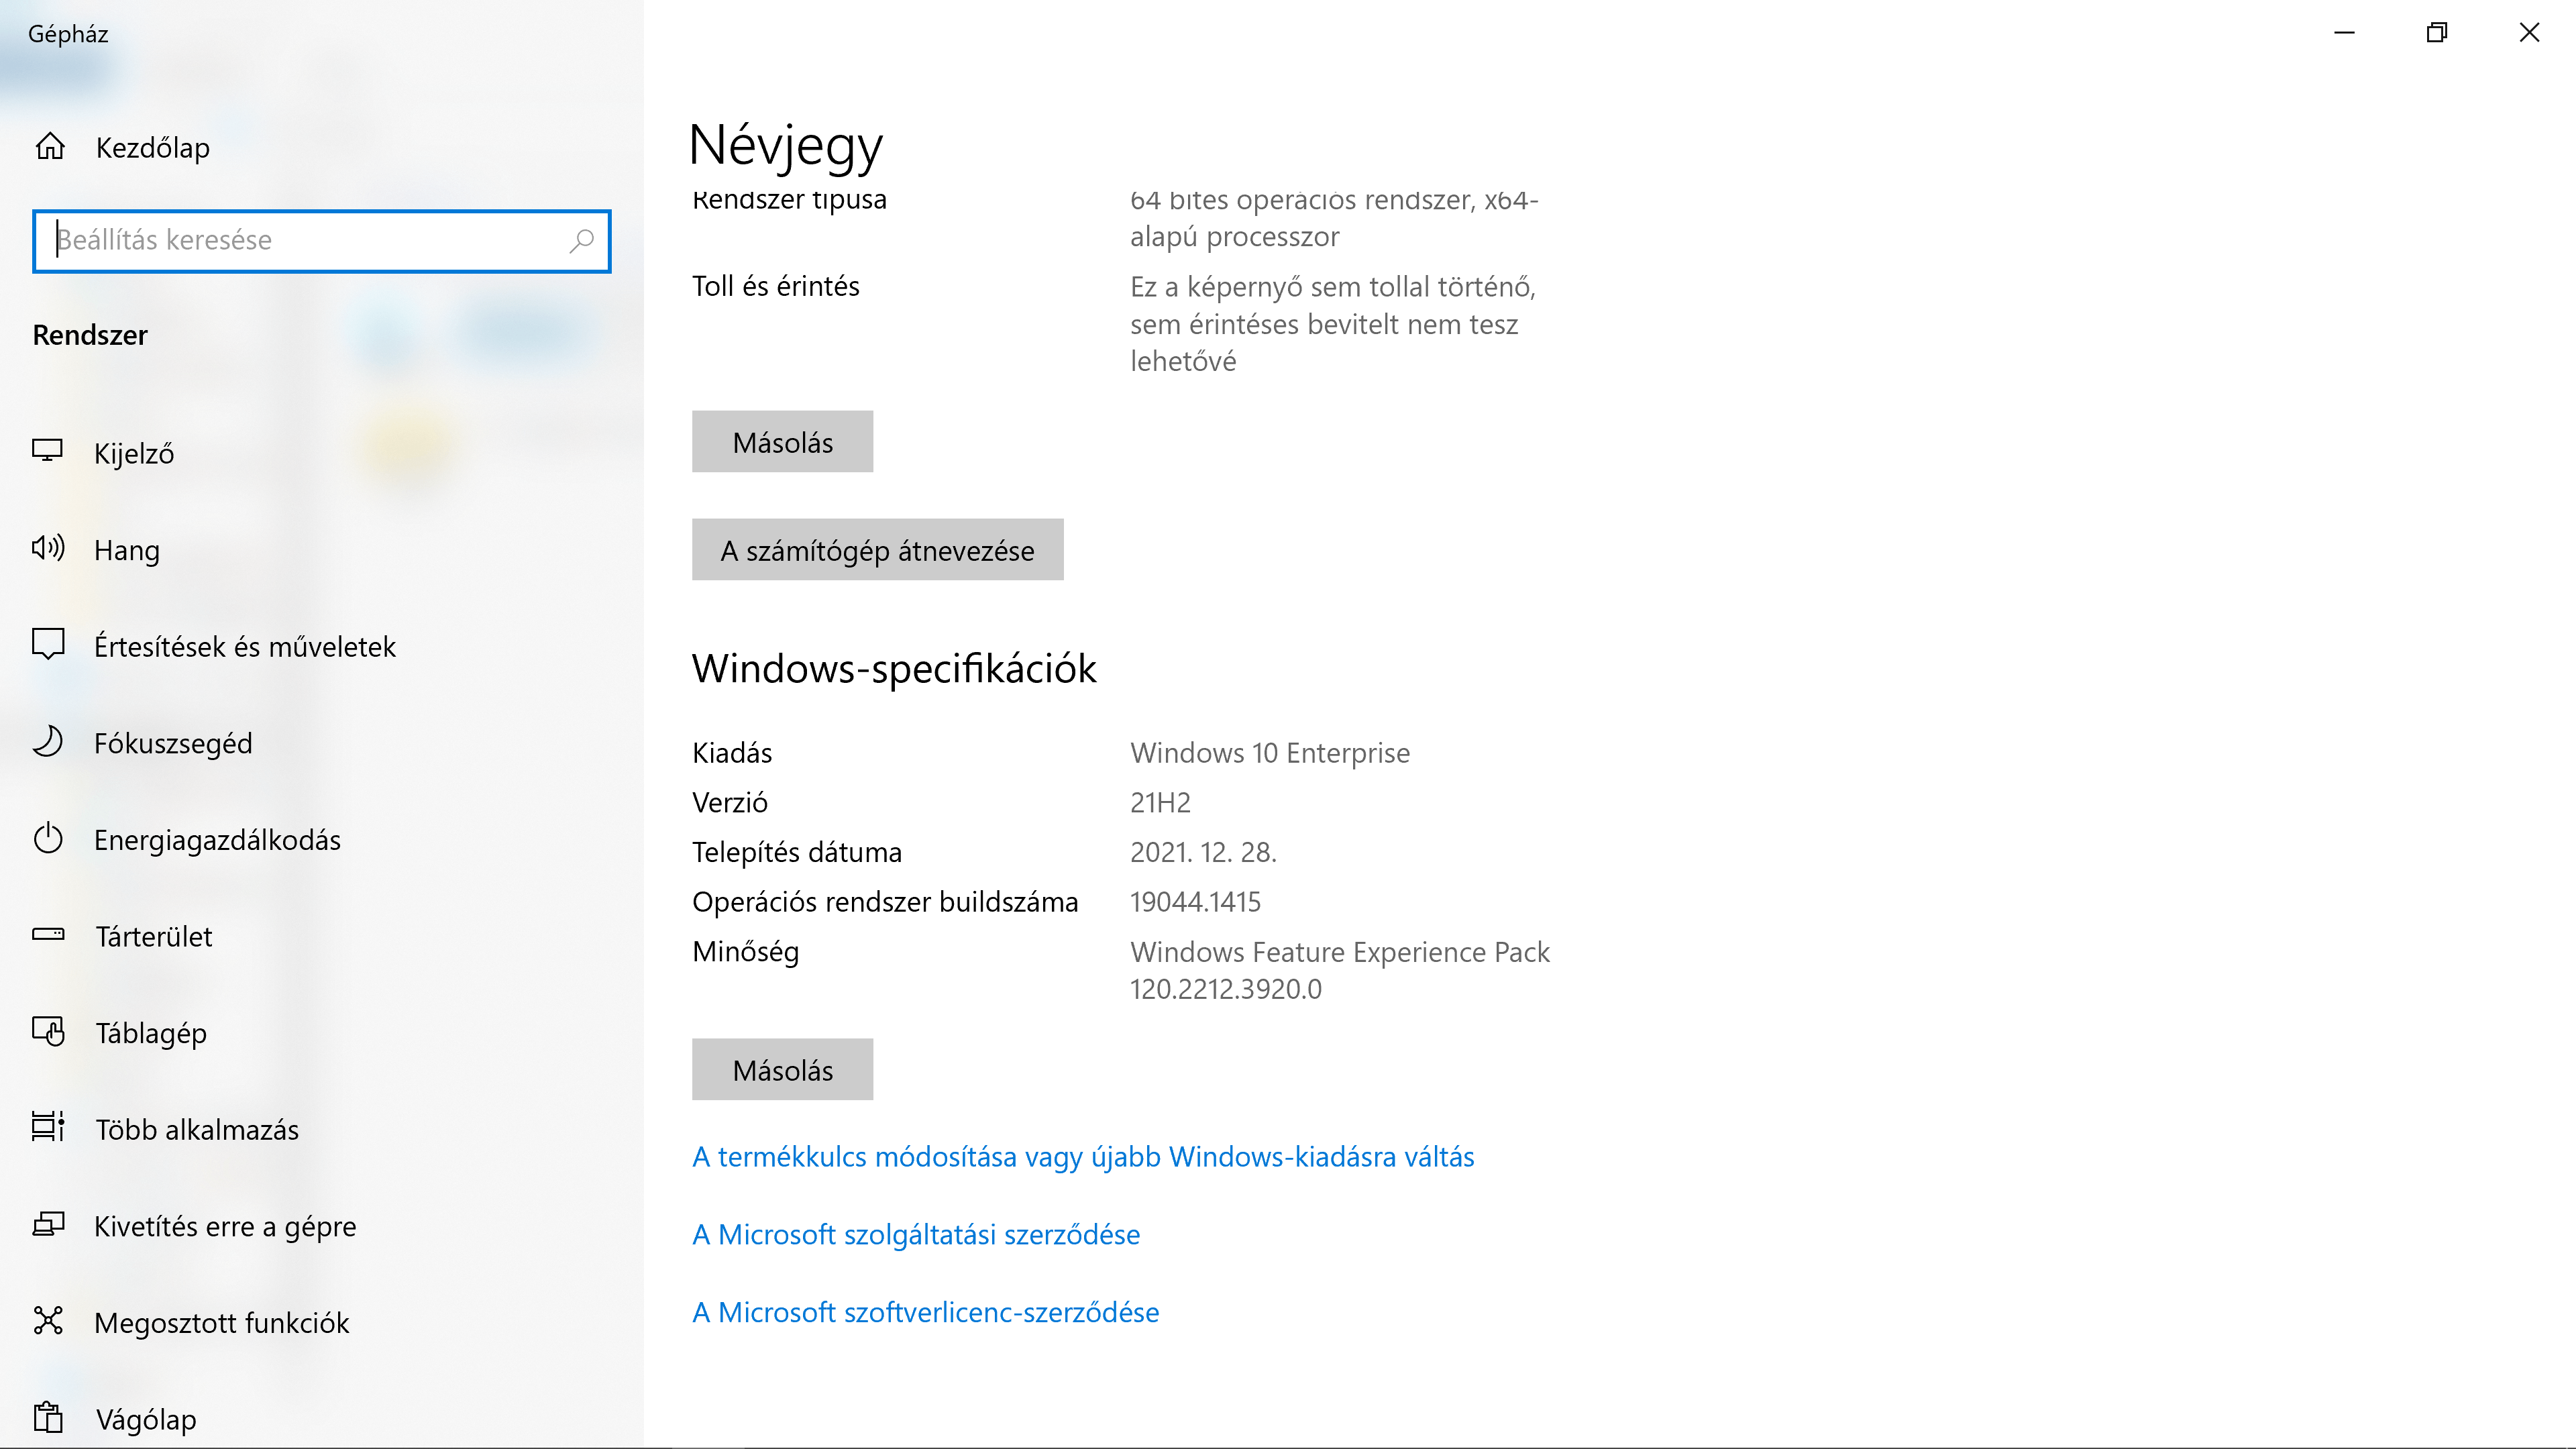This screenshot has height=1449, width=2576.
Task: Click the Kezdőlap home icon
Action: [x=50, y=147]
